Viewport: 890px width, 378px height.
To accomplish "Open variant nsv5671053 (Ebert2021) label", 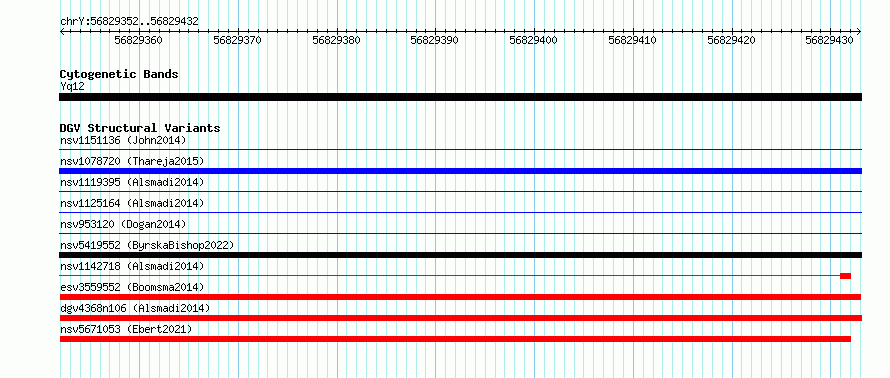I will tap(126, 329).
